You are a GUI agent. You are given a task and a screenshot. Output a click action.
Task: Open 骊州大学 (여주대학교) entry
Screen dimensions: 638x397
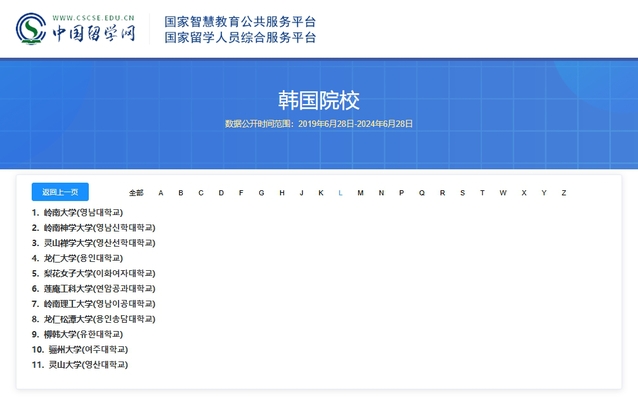pos(88,349)
